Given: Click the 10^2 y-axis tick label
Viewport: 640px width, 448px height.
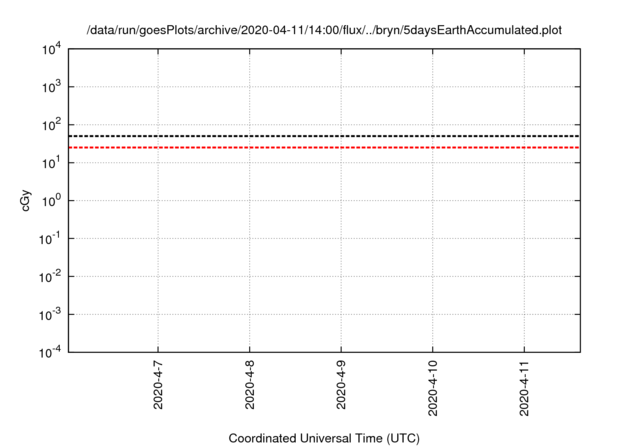Looking at the screenshot, I should tap(51, 125).
